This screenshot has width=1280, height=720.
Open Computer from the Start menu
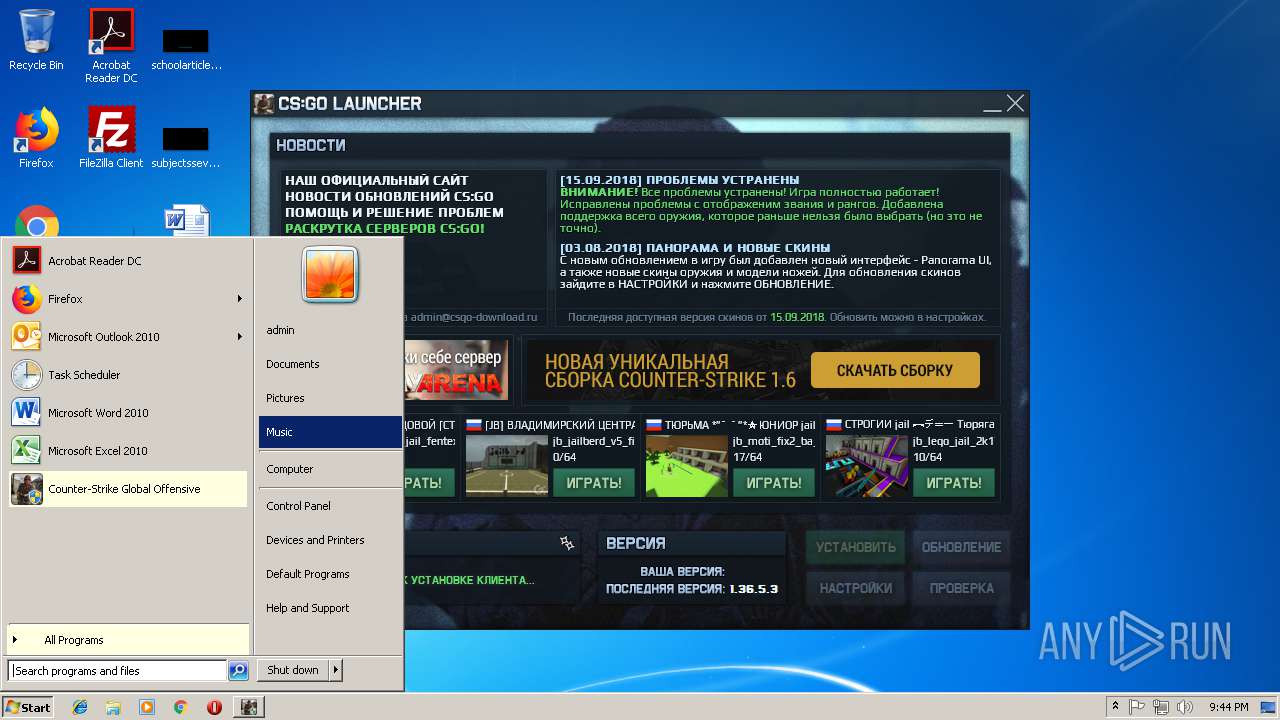coord(330,469)
